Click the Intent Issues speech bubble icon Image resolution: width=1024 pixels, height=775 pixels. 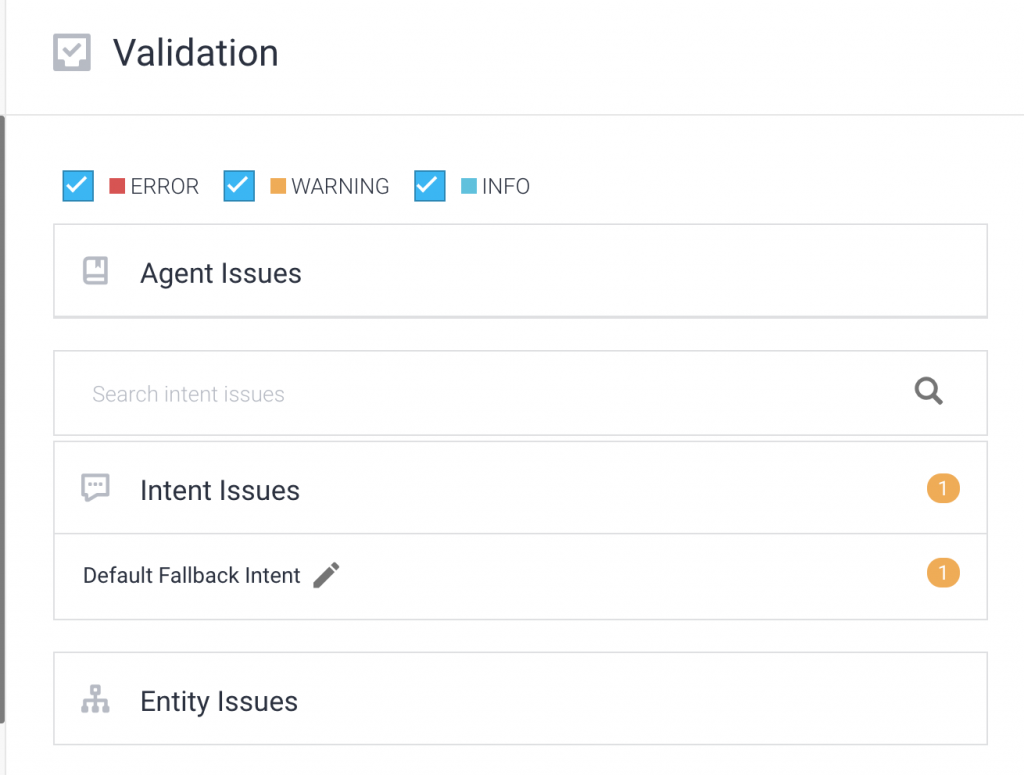(x=95, y=489)
